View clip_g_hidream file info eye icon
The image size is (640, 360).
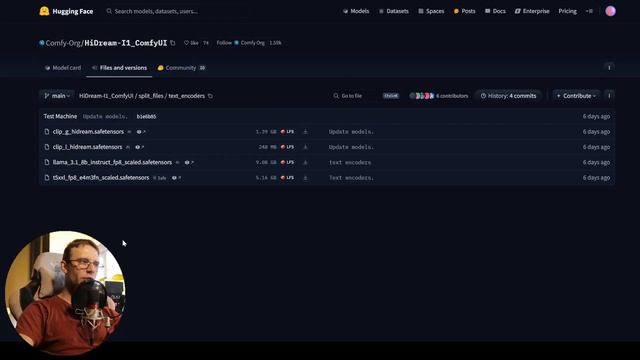[x=141, y=132]
